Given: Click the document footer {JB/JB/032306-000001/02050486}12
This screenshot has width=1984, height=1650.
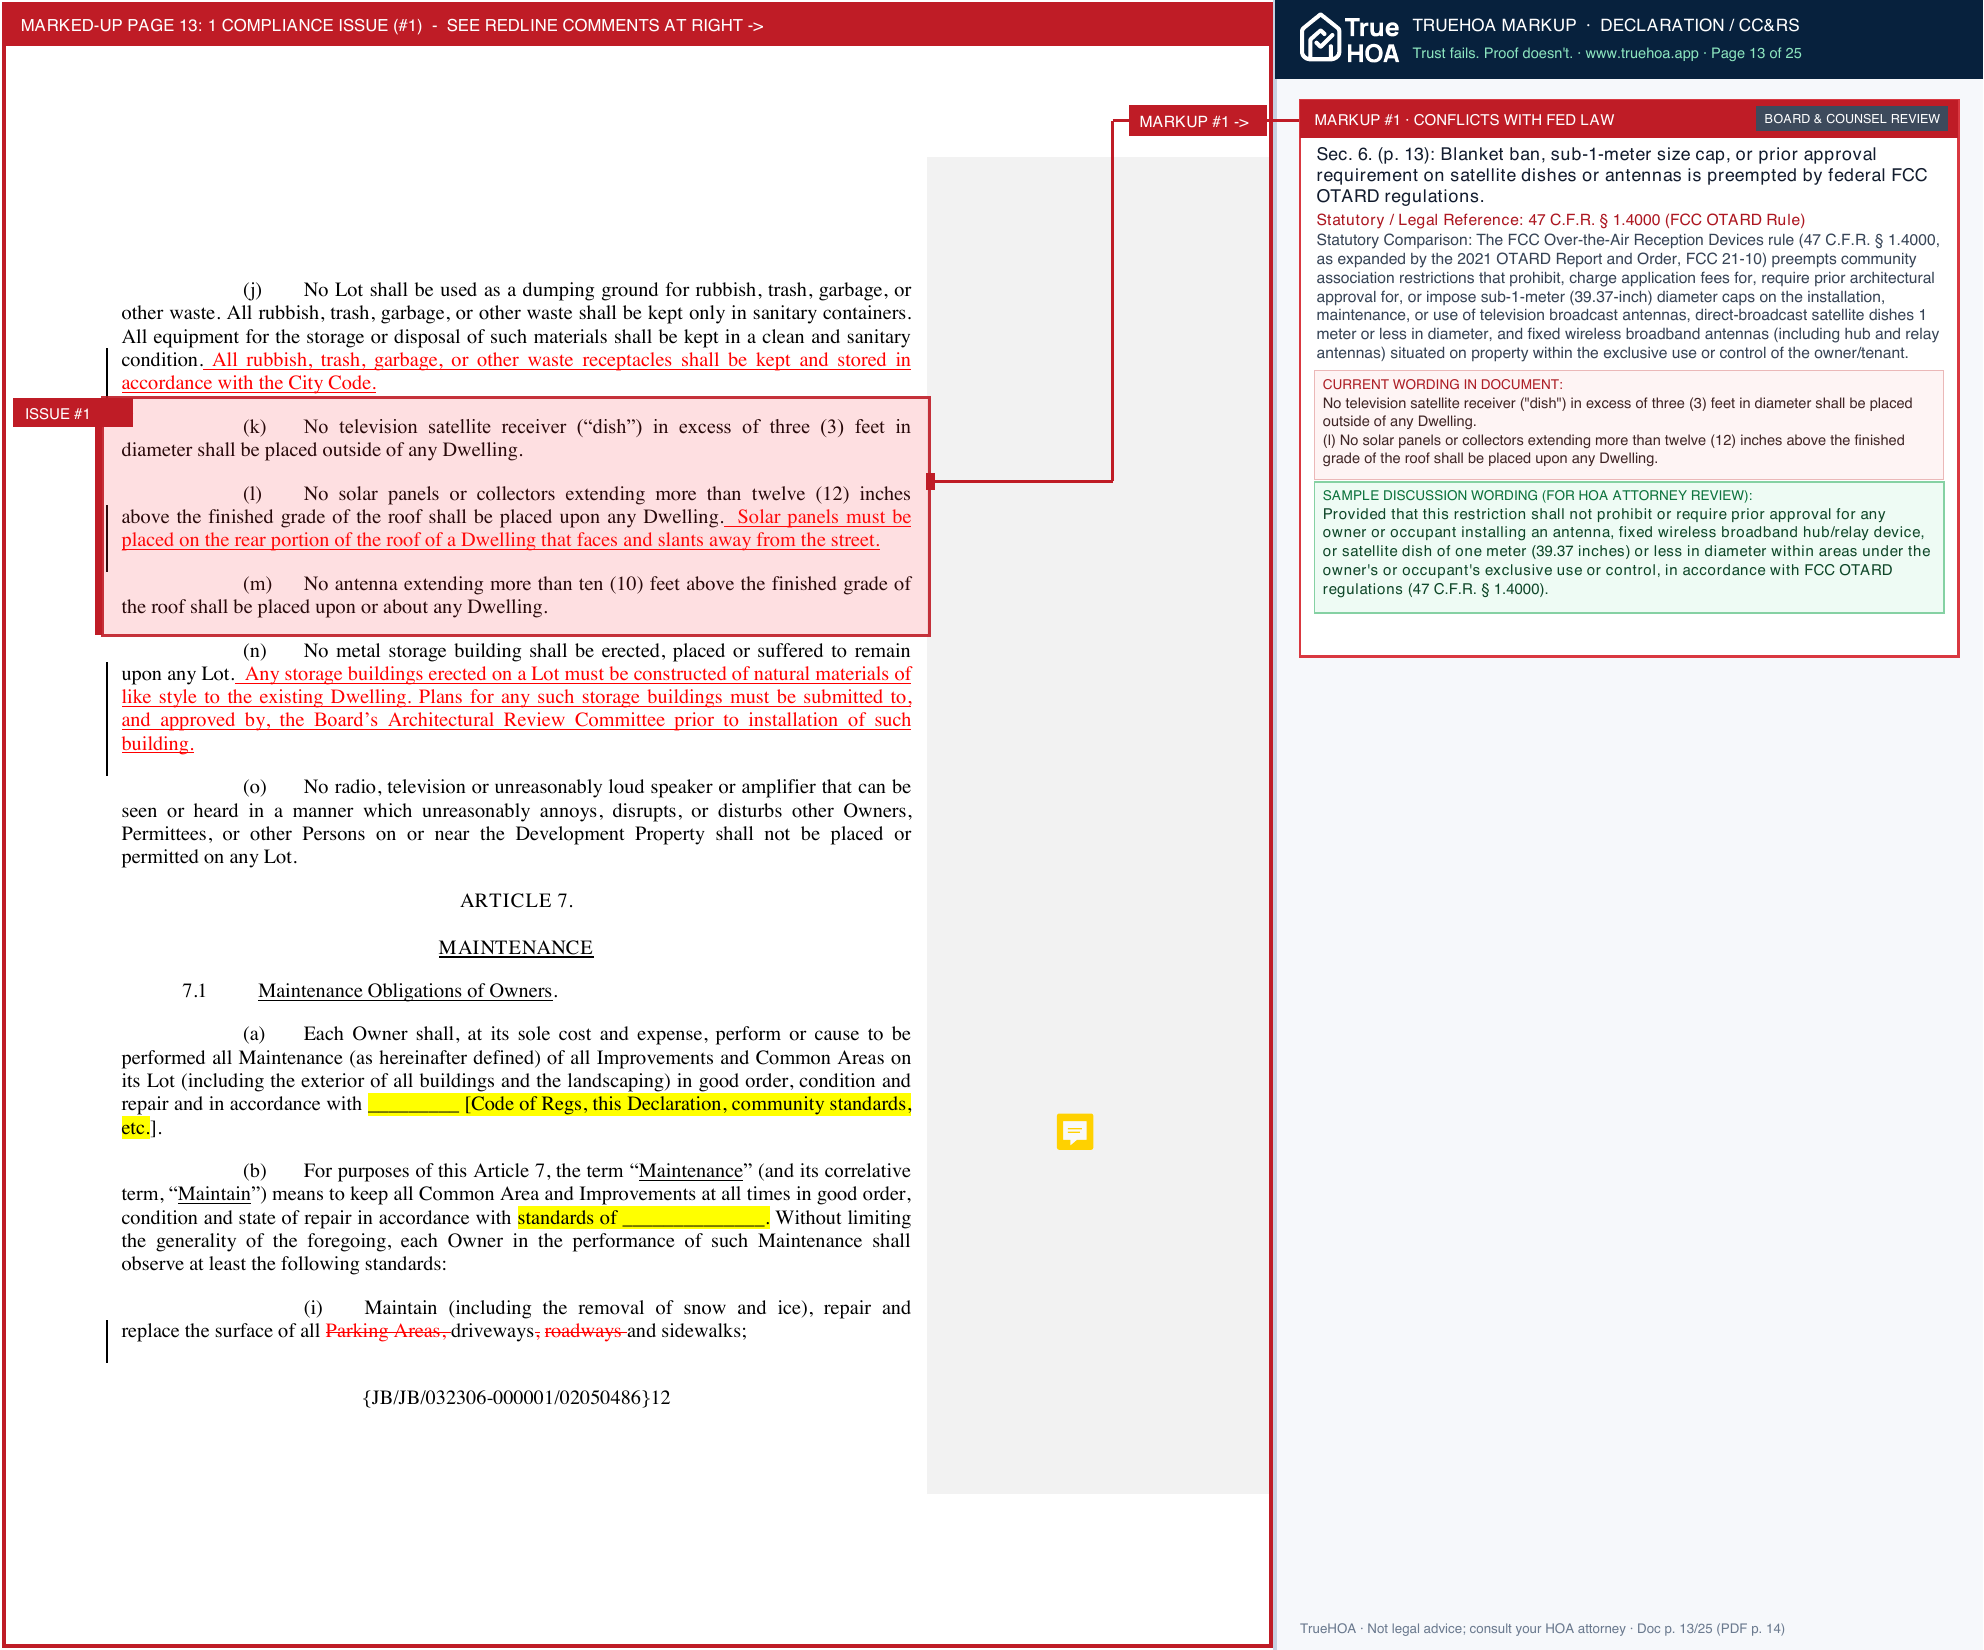Looking at the screenshot, I should pyautogui.click(x=516, y=1397).
